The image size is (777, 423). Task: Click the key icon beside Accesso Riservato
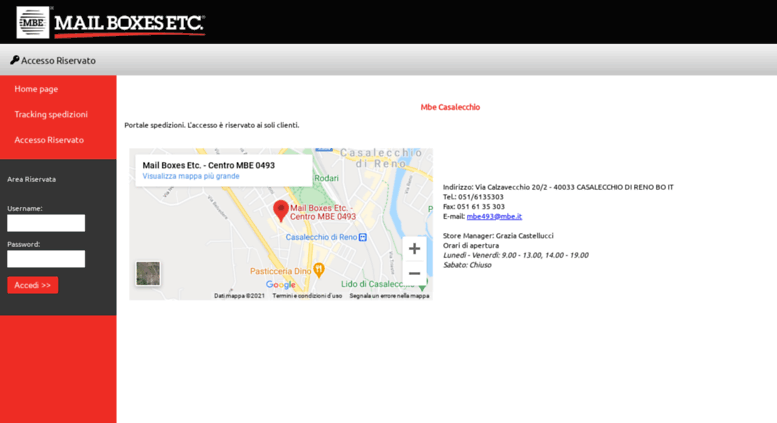pos(14,60)
